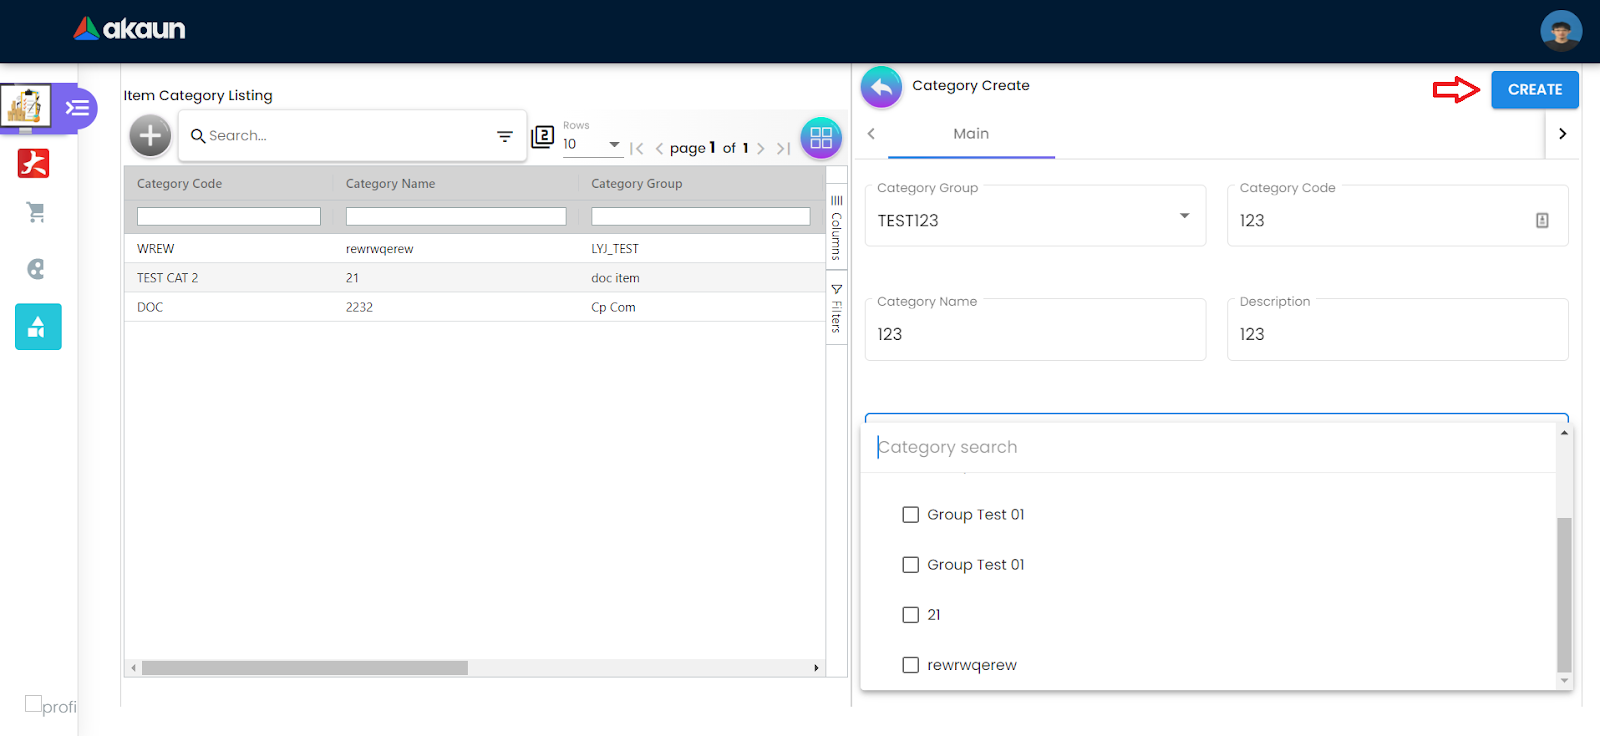Image resolution: width=1600 pixels, height=736 pixels.
Task: Check the first Group Test 01 checkbox
Action: [910, 515]
